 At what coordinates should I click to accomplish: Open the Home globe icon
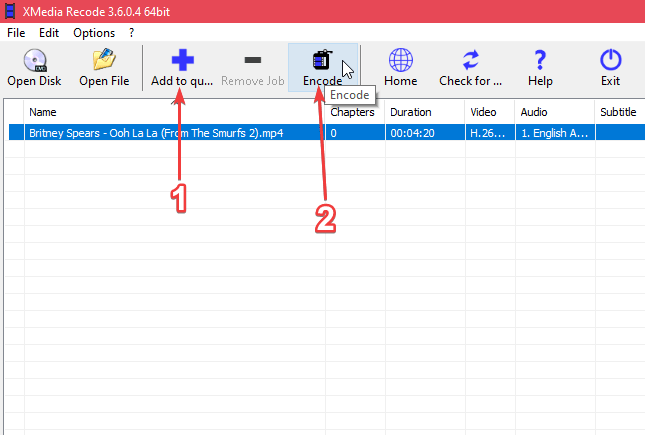tap(400, 60)
